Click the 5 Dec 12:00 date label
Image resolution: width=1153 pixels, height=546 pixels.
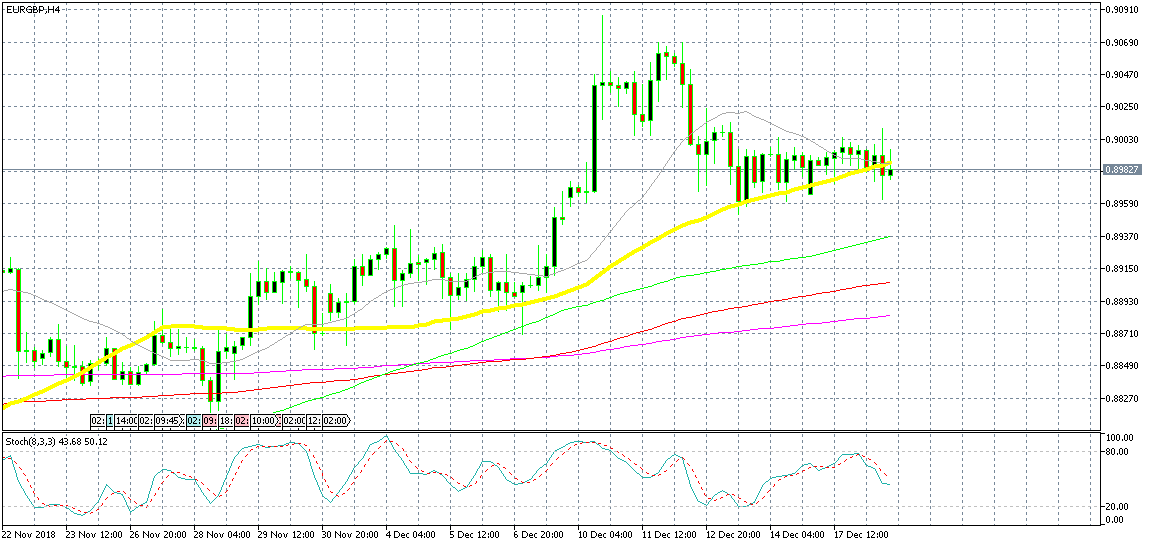pyautogui.click(x=474, y=535)
